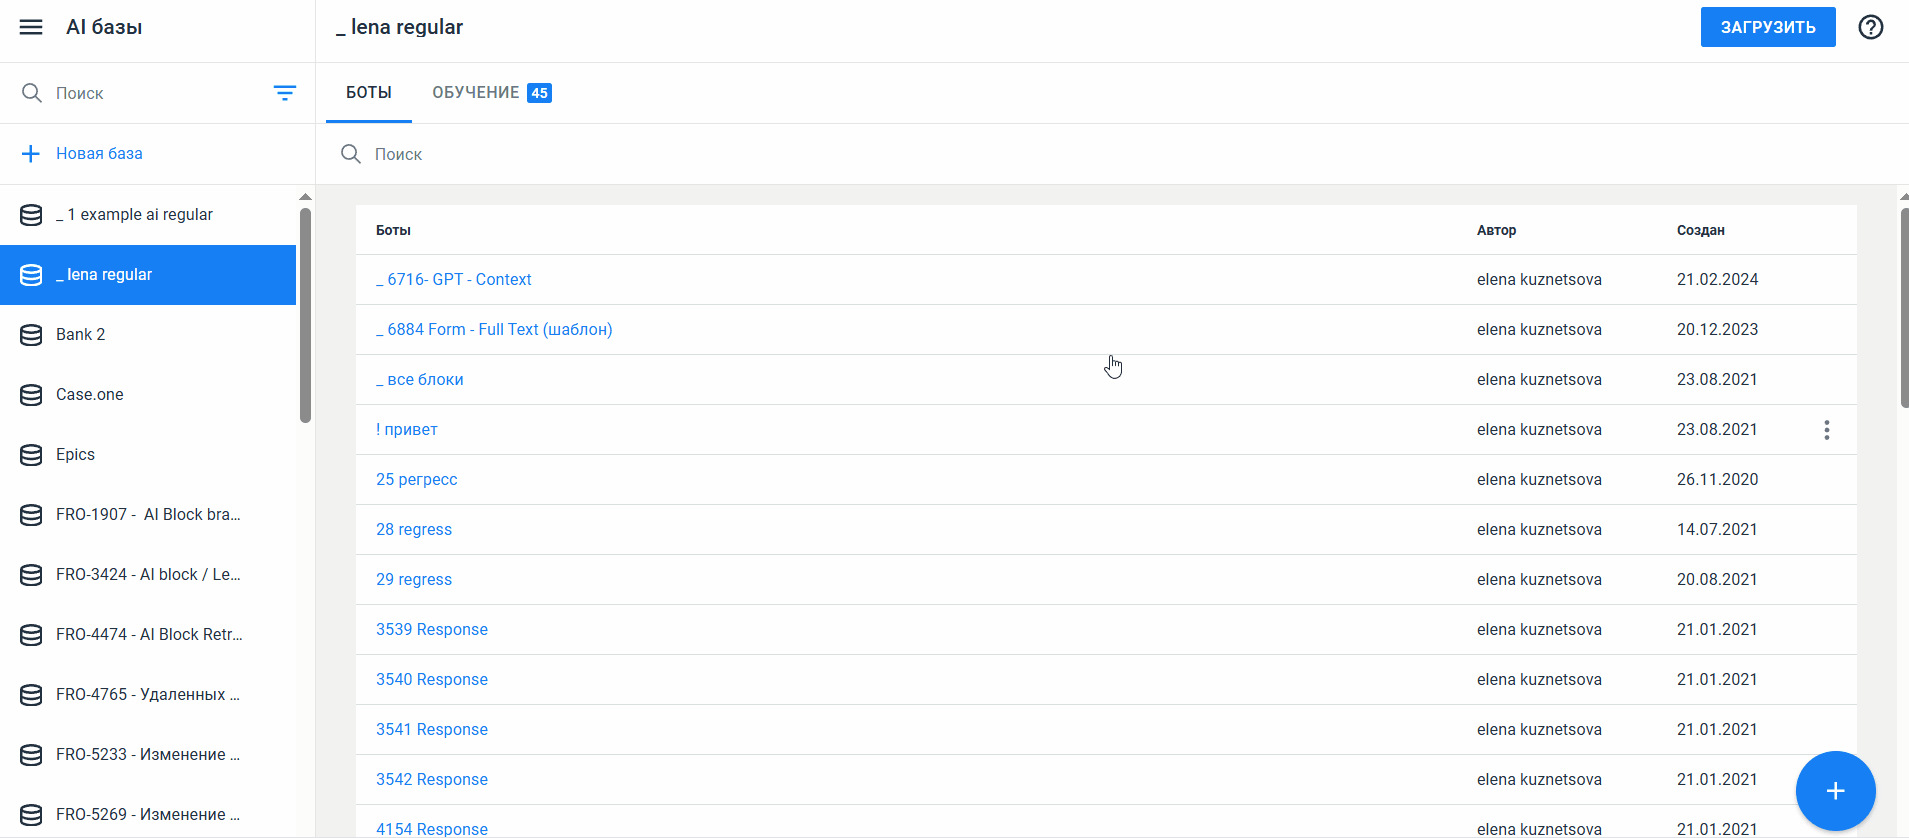
Task: Click the help question mark icon
Action: pyautogui.click(x=1870, y=27)
